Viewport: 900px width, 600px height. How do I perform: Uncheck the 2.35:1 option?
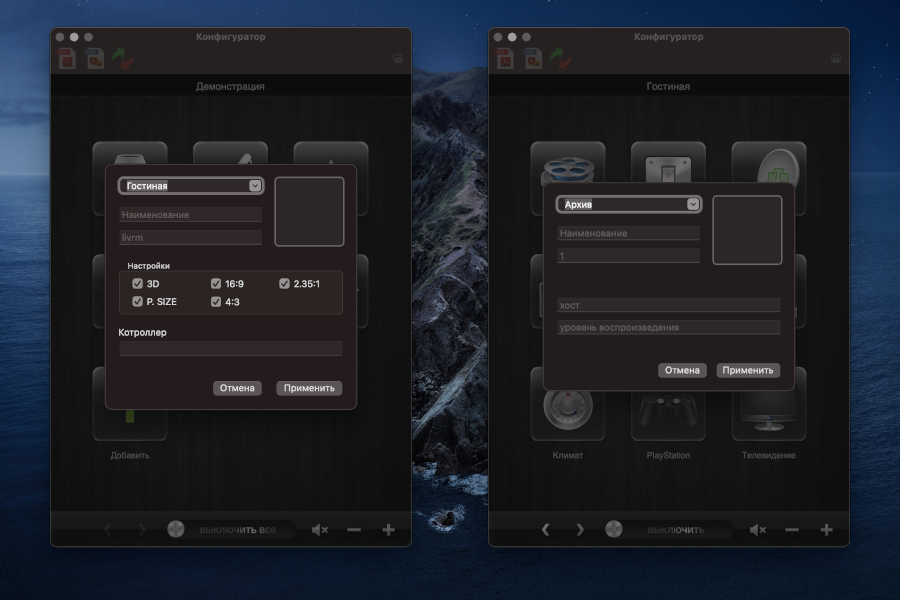283,283
